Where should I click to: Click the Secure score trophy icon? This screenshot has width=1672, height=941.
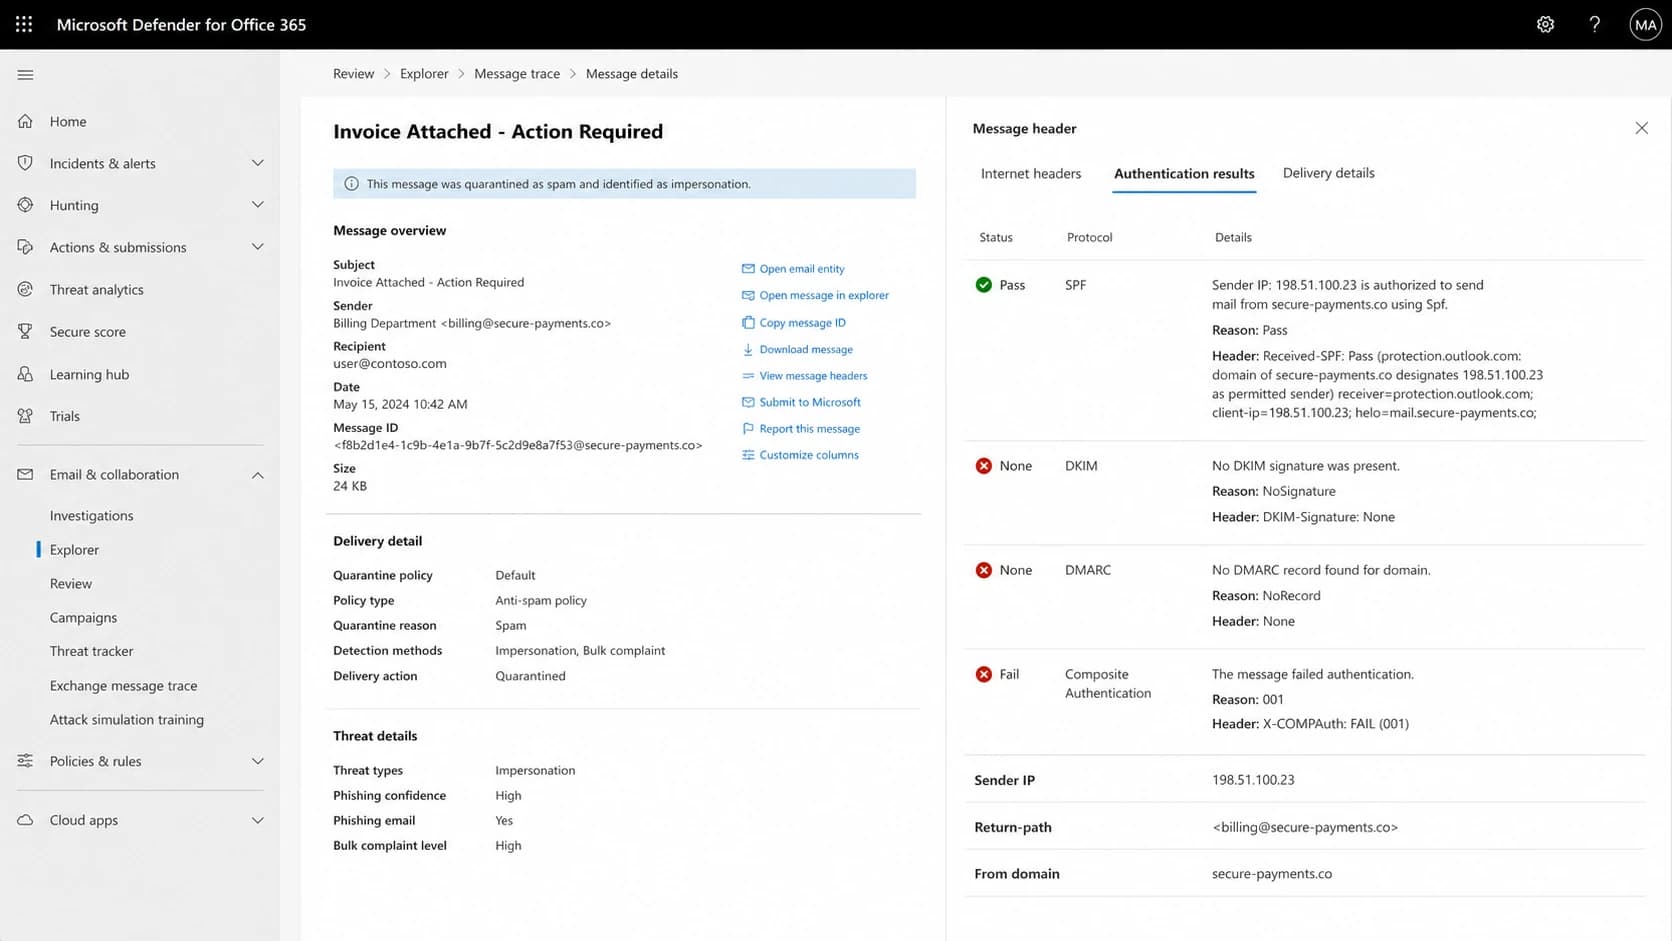[25, 331]
